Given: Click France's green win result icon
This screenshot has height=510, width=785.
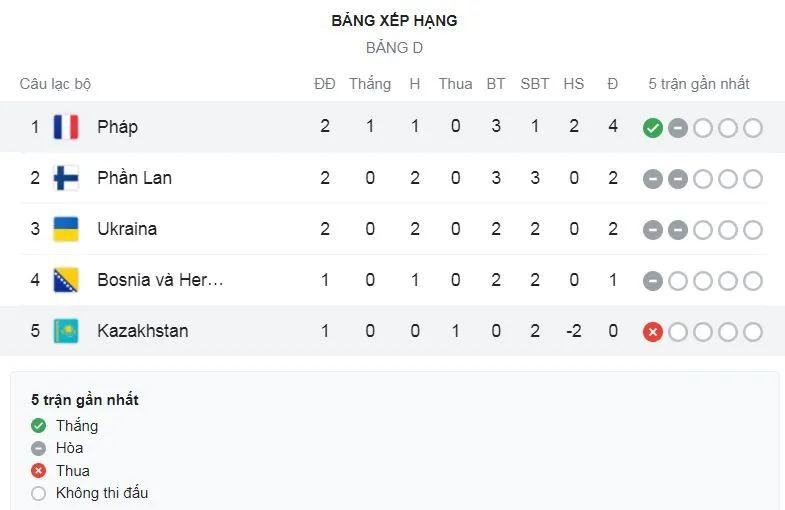Looking at the screenshot, I should (x=653, y=128).
